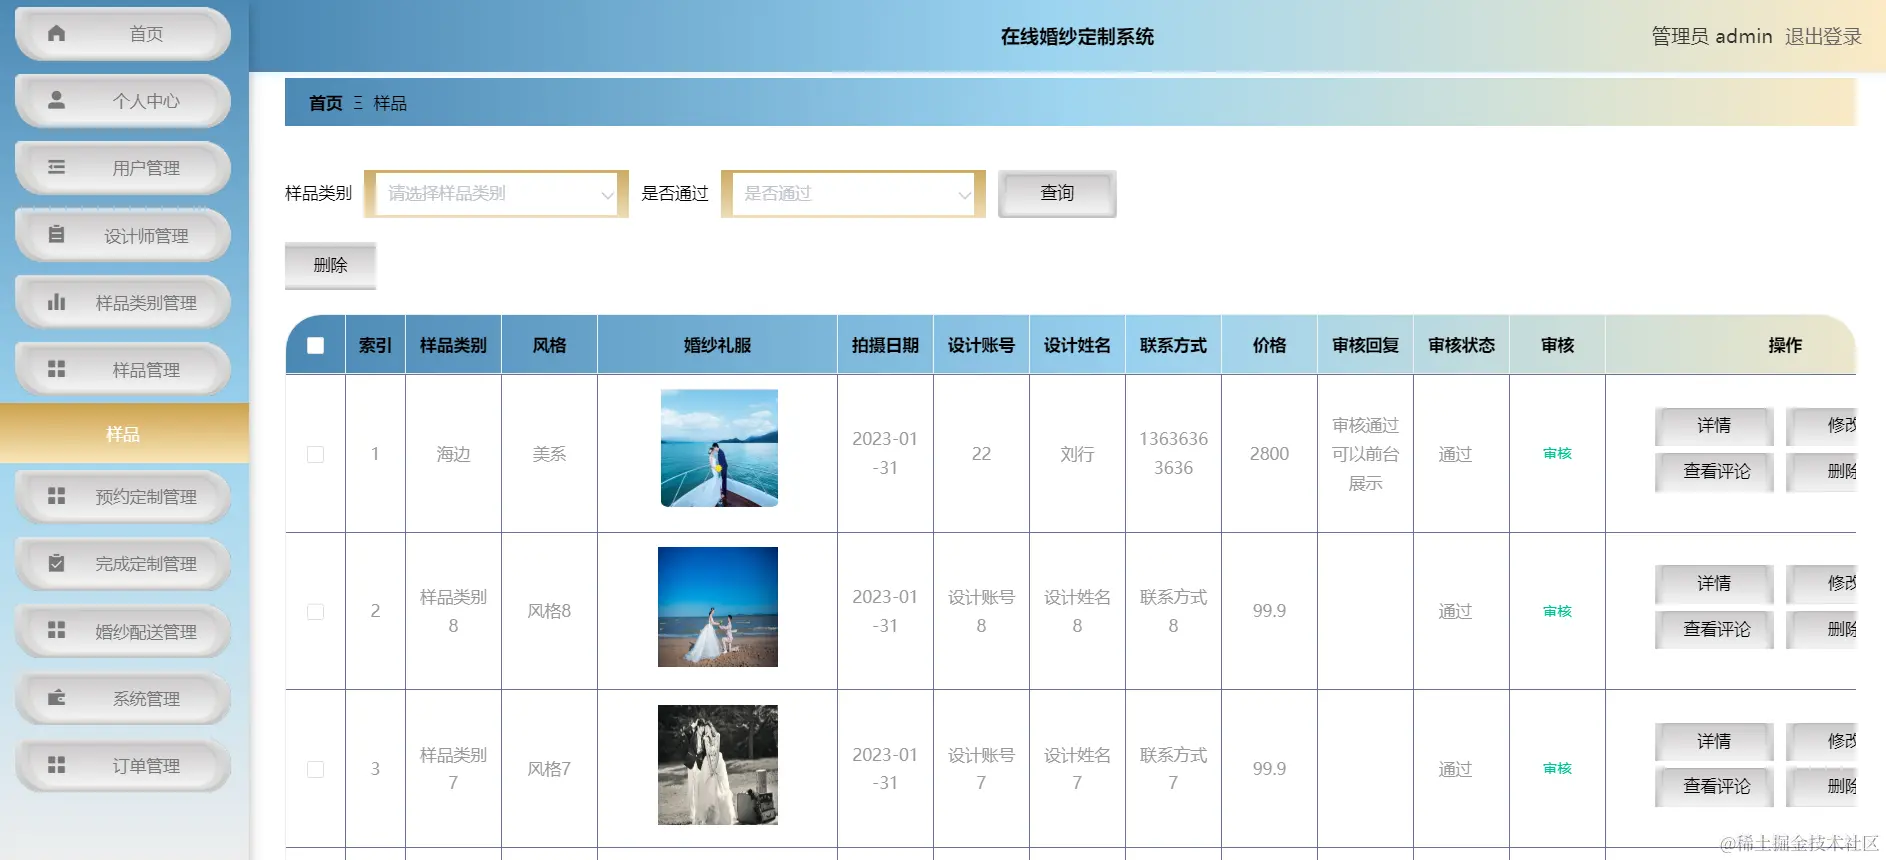Expand 完成定制管理 menu item
This screenshot has height=860, width=1886.
(123, 564)
